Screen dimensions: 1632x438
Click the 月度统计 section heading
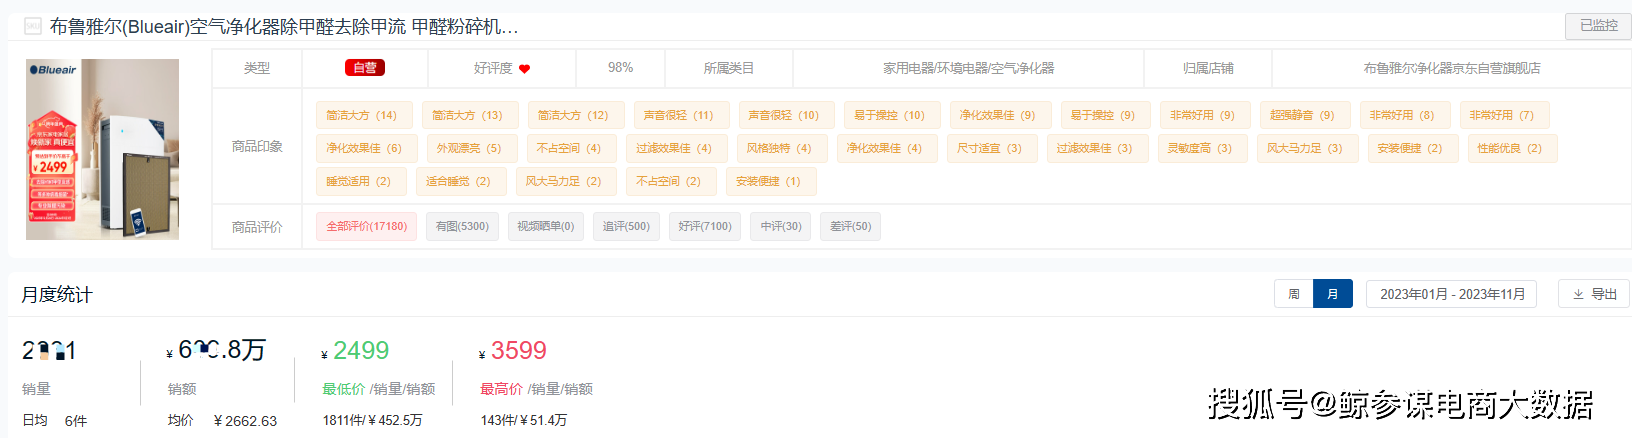coord(57,294)
